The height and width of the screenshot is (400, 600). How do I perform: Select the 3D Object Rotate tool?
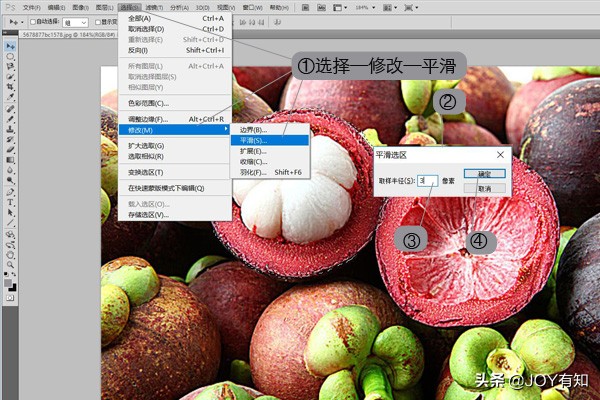(10, 235)
